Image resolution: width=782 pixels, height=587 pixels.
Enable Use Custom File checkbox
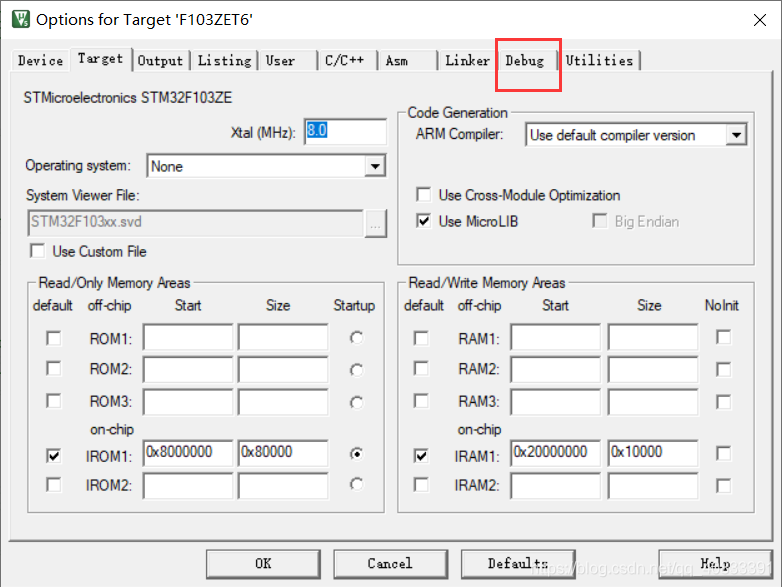[x=37, y=251]
